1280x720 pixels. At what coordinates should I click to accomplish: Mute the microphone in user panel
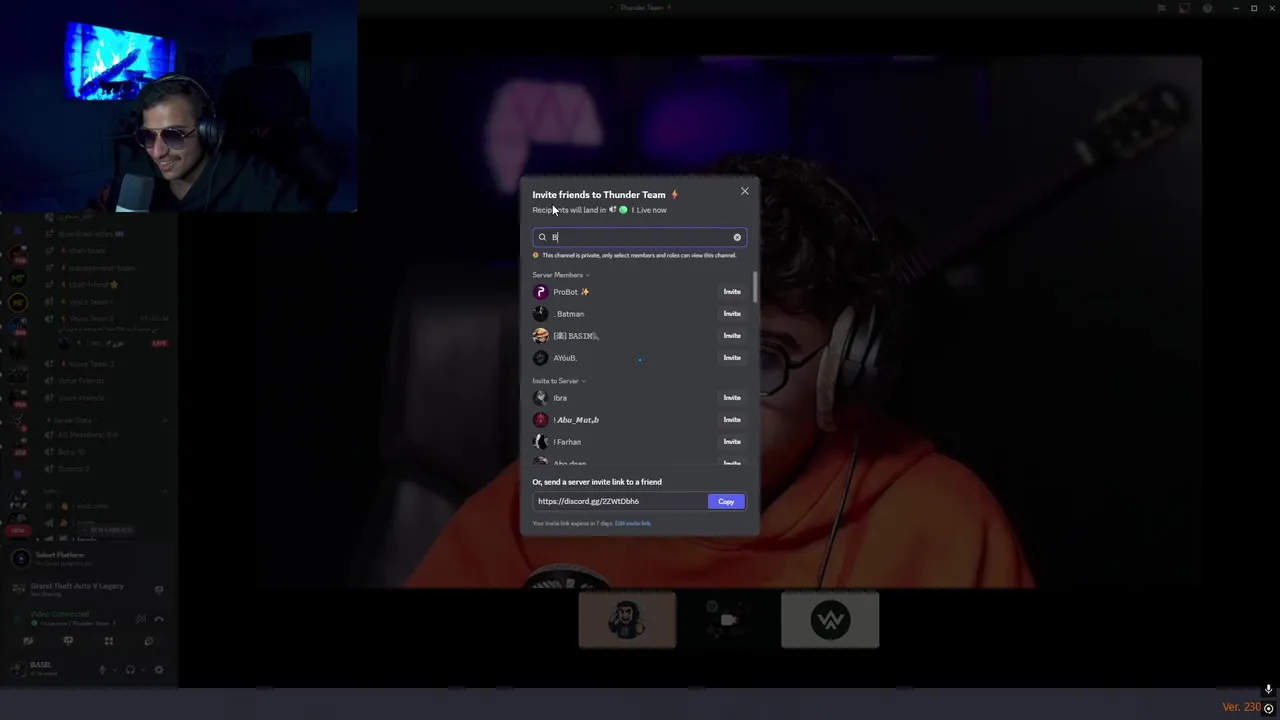102,670
